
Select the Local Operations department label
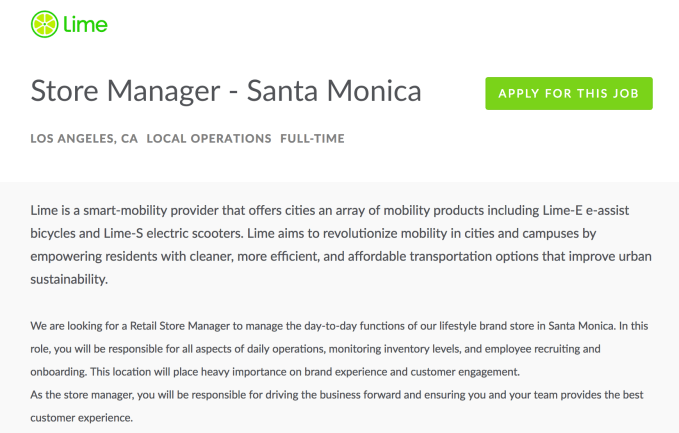tap(209, 139)
